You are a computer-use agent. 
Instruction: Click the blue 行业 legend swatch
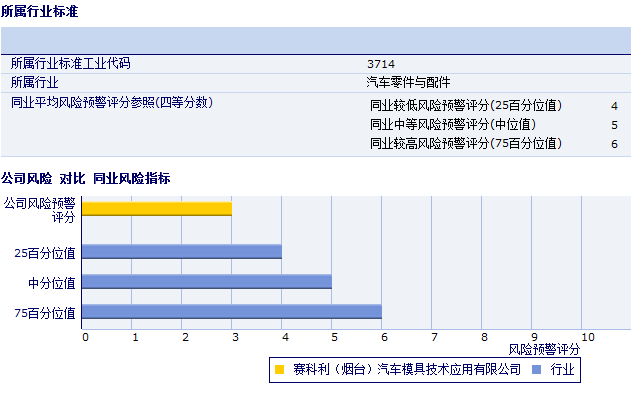coord(536,369)
